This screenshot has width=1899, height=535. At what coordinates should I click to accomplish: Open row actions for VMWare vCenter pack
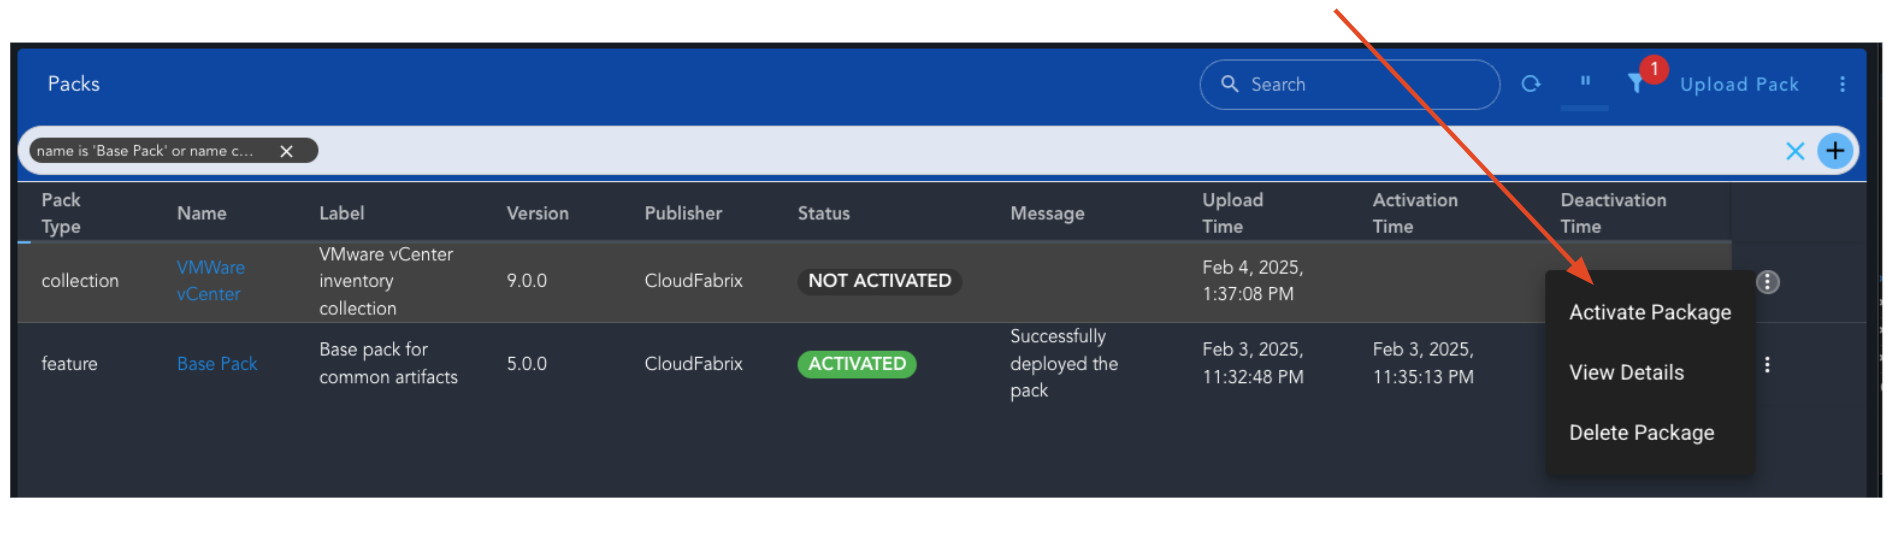pos(1767,282)
